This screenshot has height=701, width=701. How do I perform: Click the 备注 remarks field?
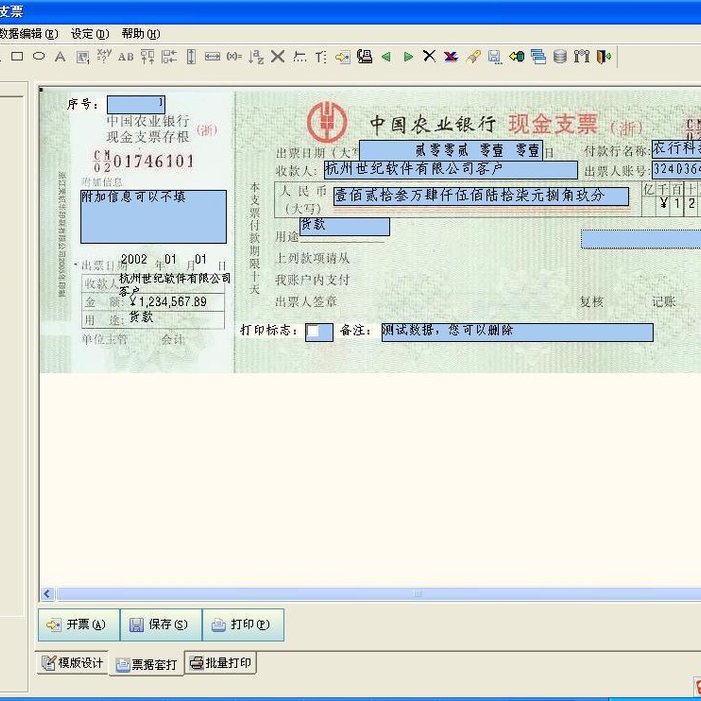tap(517, 333)
